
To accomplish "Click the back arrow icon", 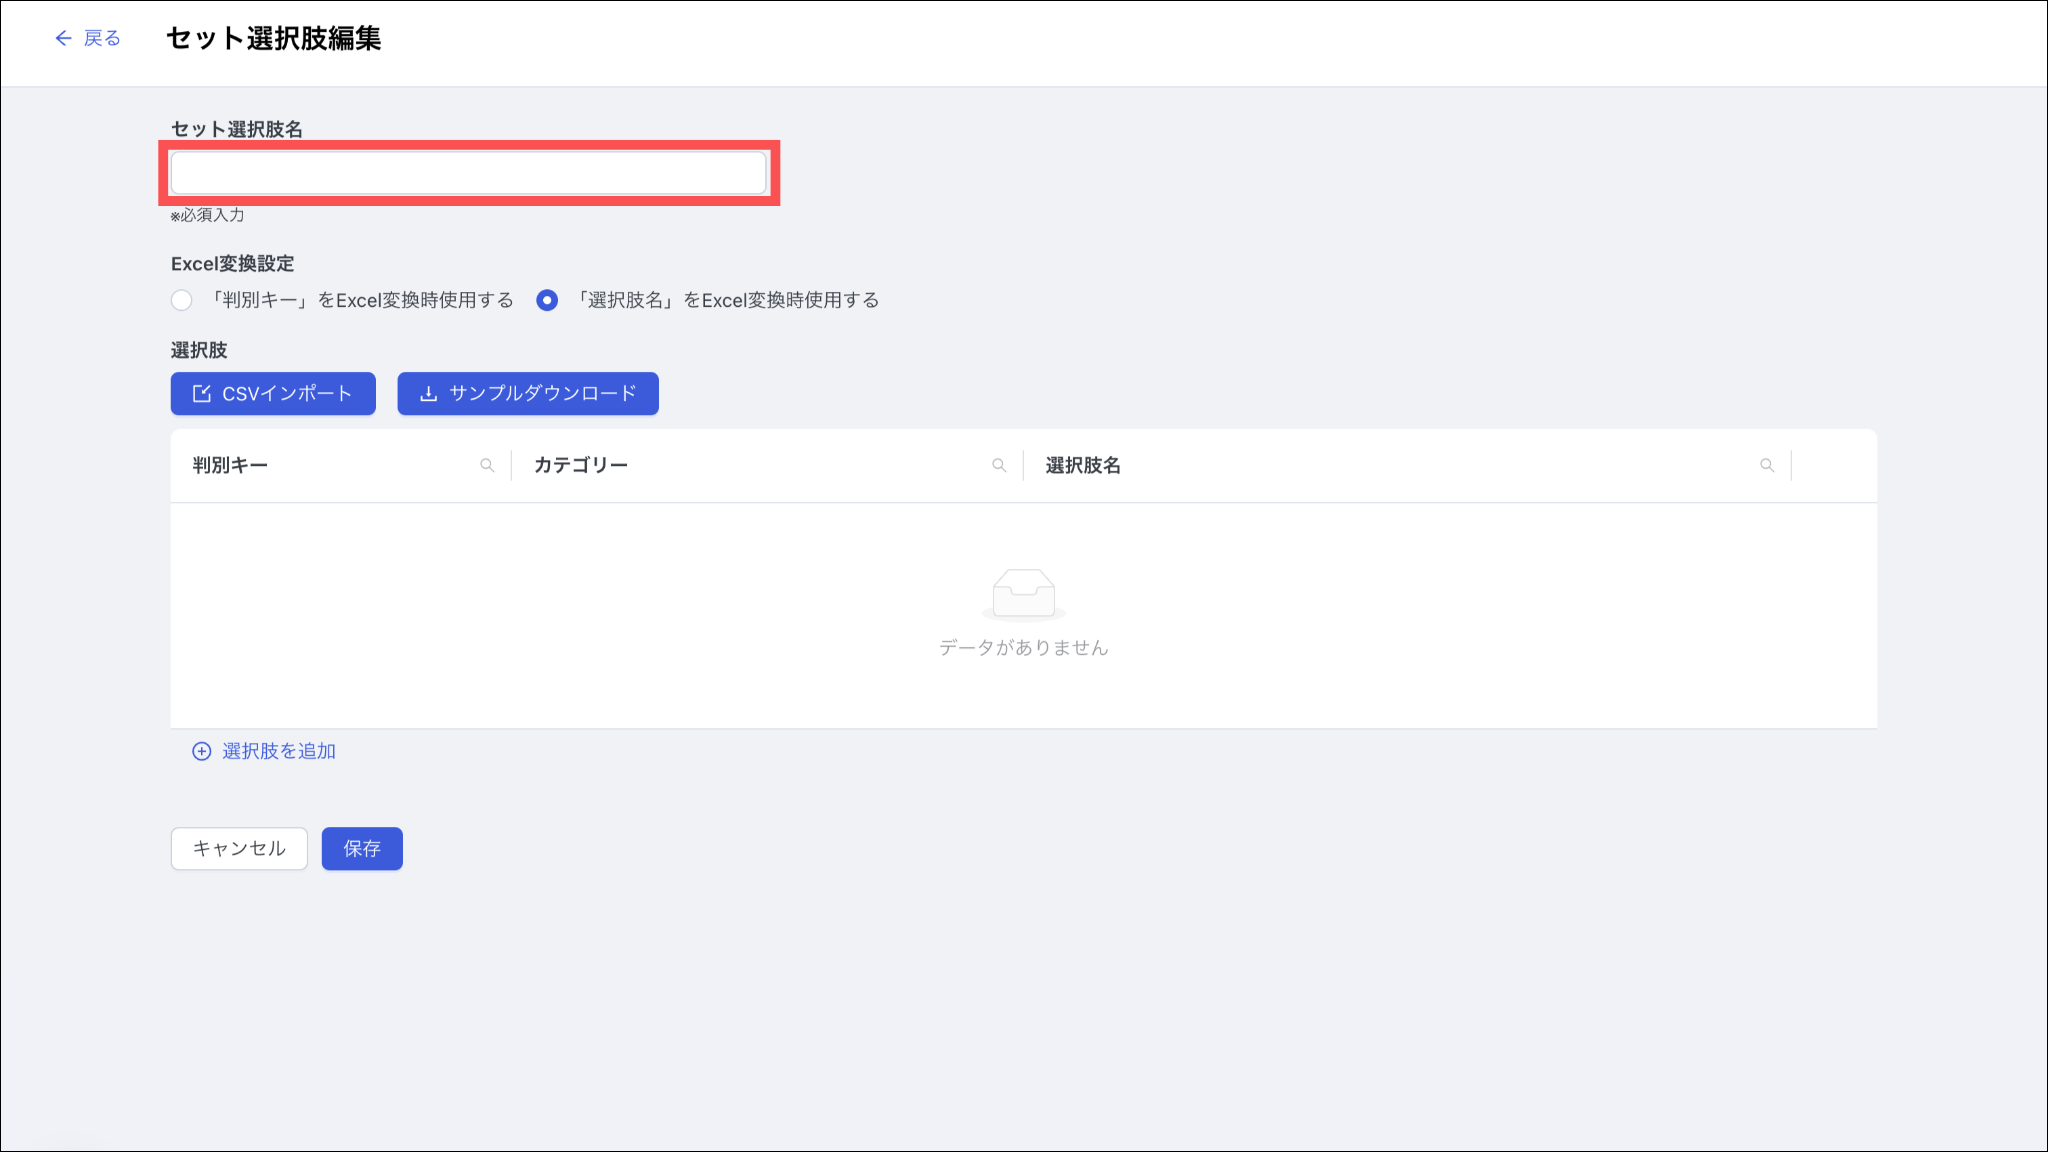I will click(63, 38).
